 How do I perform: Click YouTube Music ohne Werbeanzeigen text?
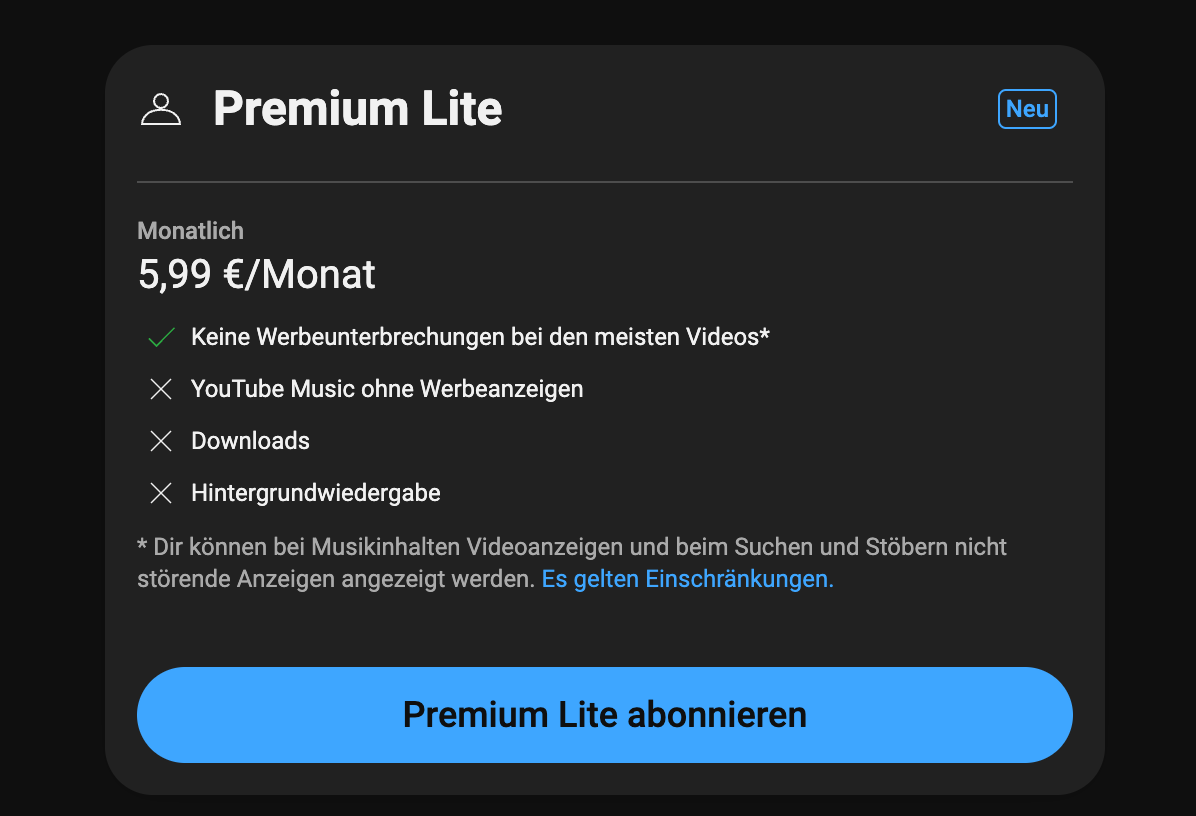pyautogui.click(x=387, y=389)
